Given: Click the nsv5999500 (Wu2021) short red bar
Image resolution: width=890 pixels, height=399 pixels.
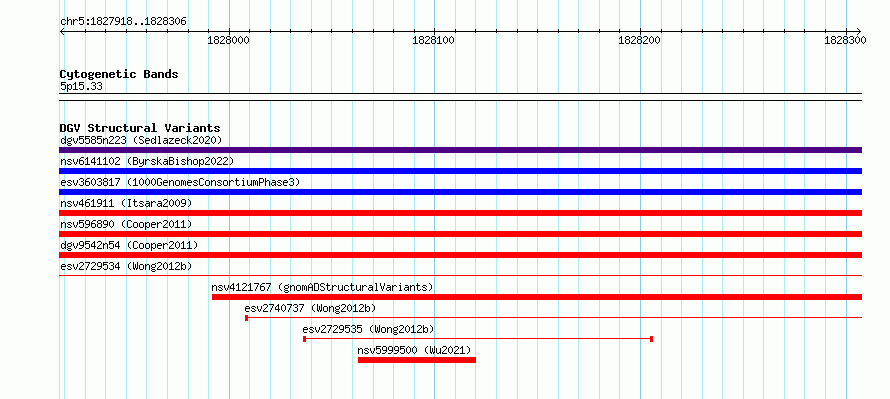Looking at the screenshot, I should [417, 360].
